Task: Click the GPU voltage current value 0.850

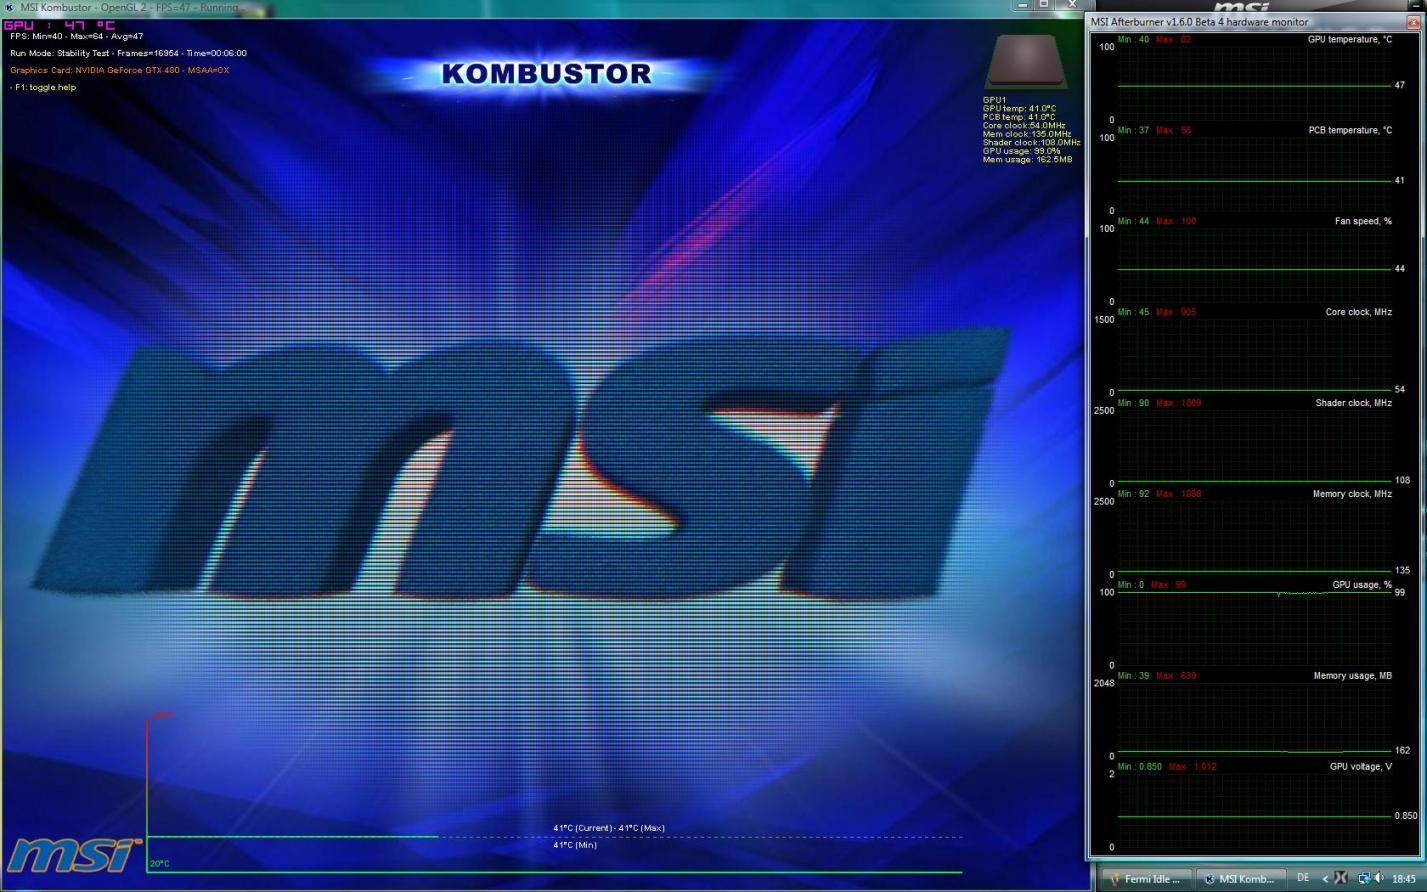Action: [x=1405, y=816]
